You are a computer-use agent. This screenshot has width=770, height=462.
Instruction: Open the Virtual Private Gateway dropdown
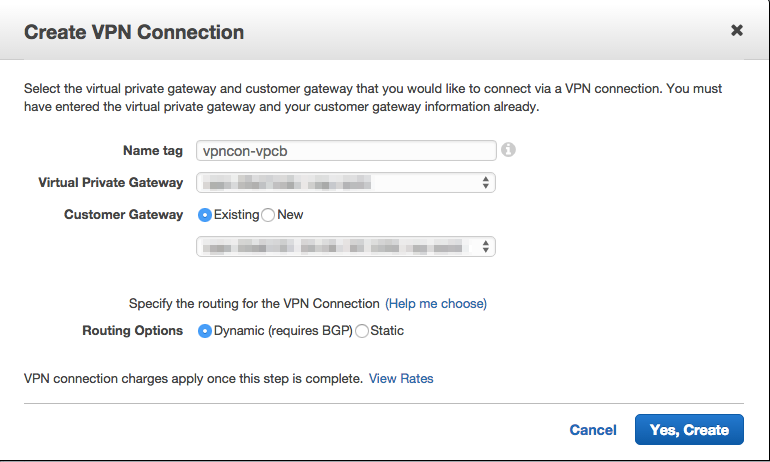[x=346, y=183]
